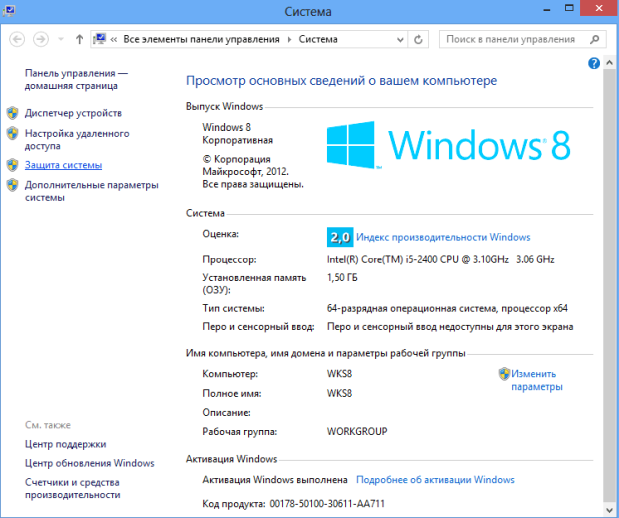Select Все элементы панели управления breadcrumb
619x518 pixels.
tap(201, 39)
